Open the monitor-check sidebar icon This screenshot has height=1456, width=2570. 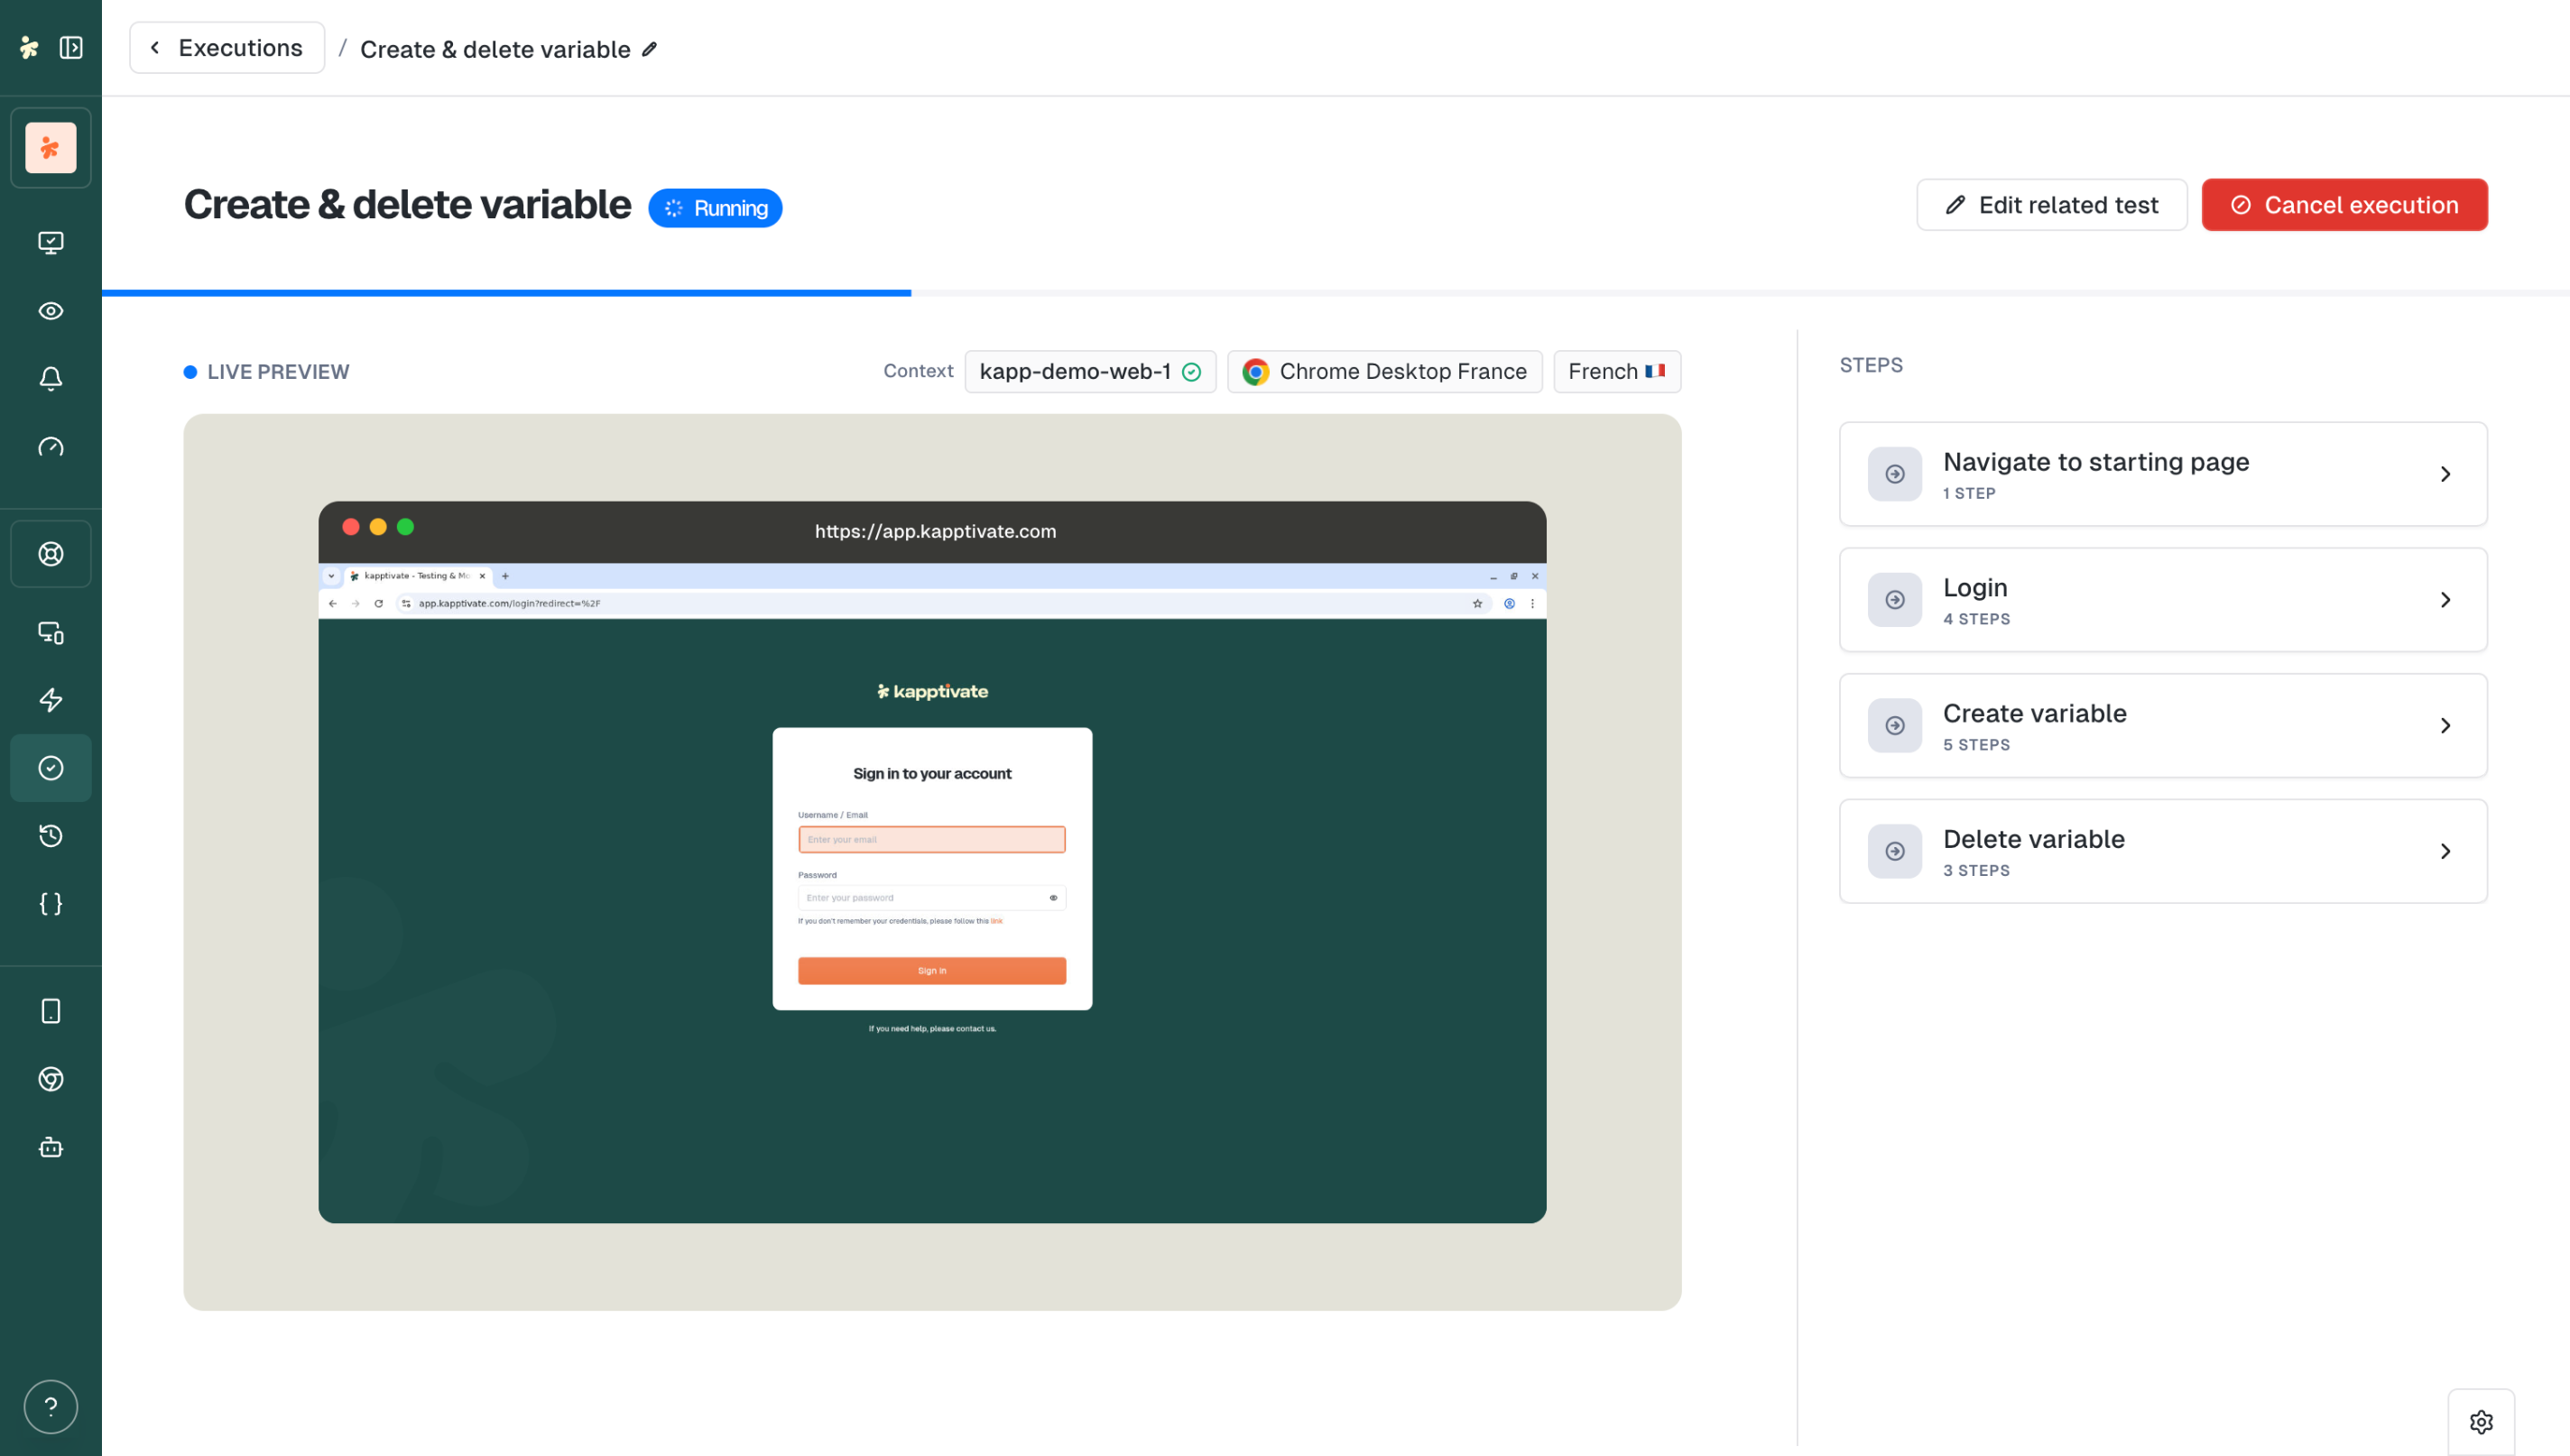coord(51,243)
